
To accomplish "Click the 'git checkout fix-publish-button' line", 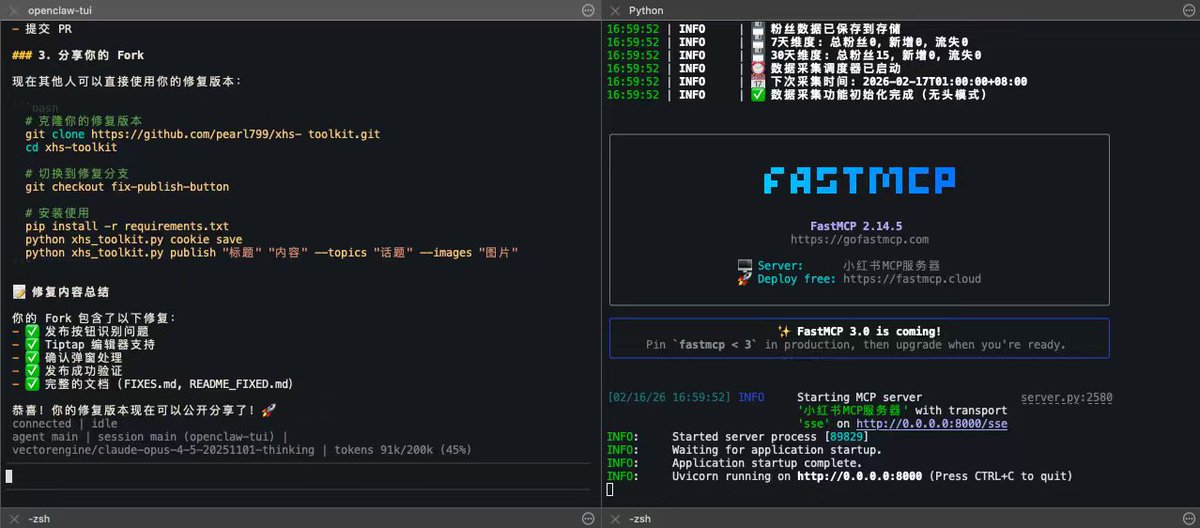I will tap(127, 187).
